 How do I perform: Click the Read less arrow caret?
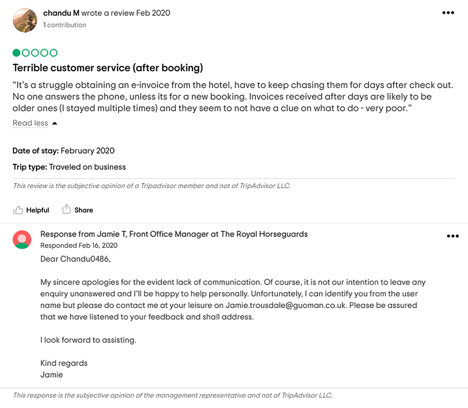(x=55, y=123)
